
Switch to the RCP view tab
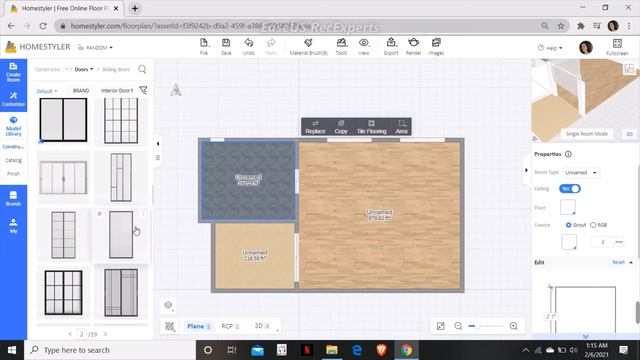(x=230, y=326)
